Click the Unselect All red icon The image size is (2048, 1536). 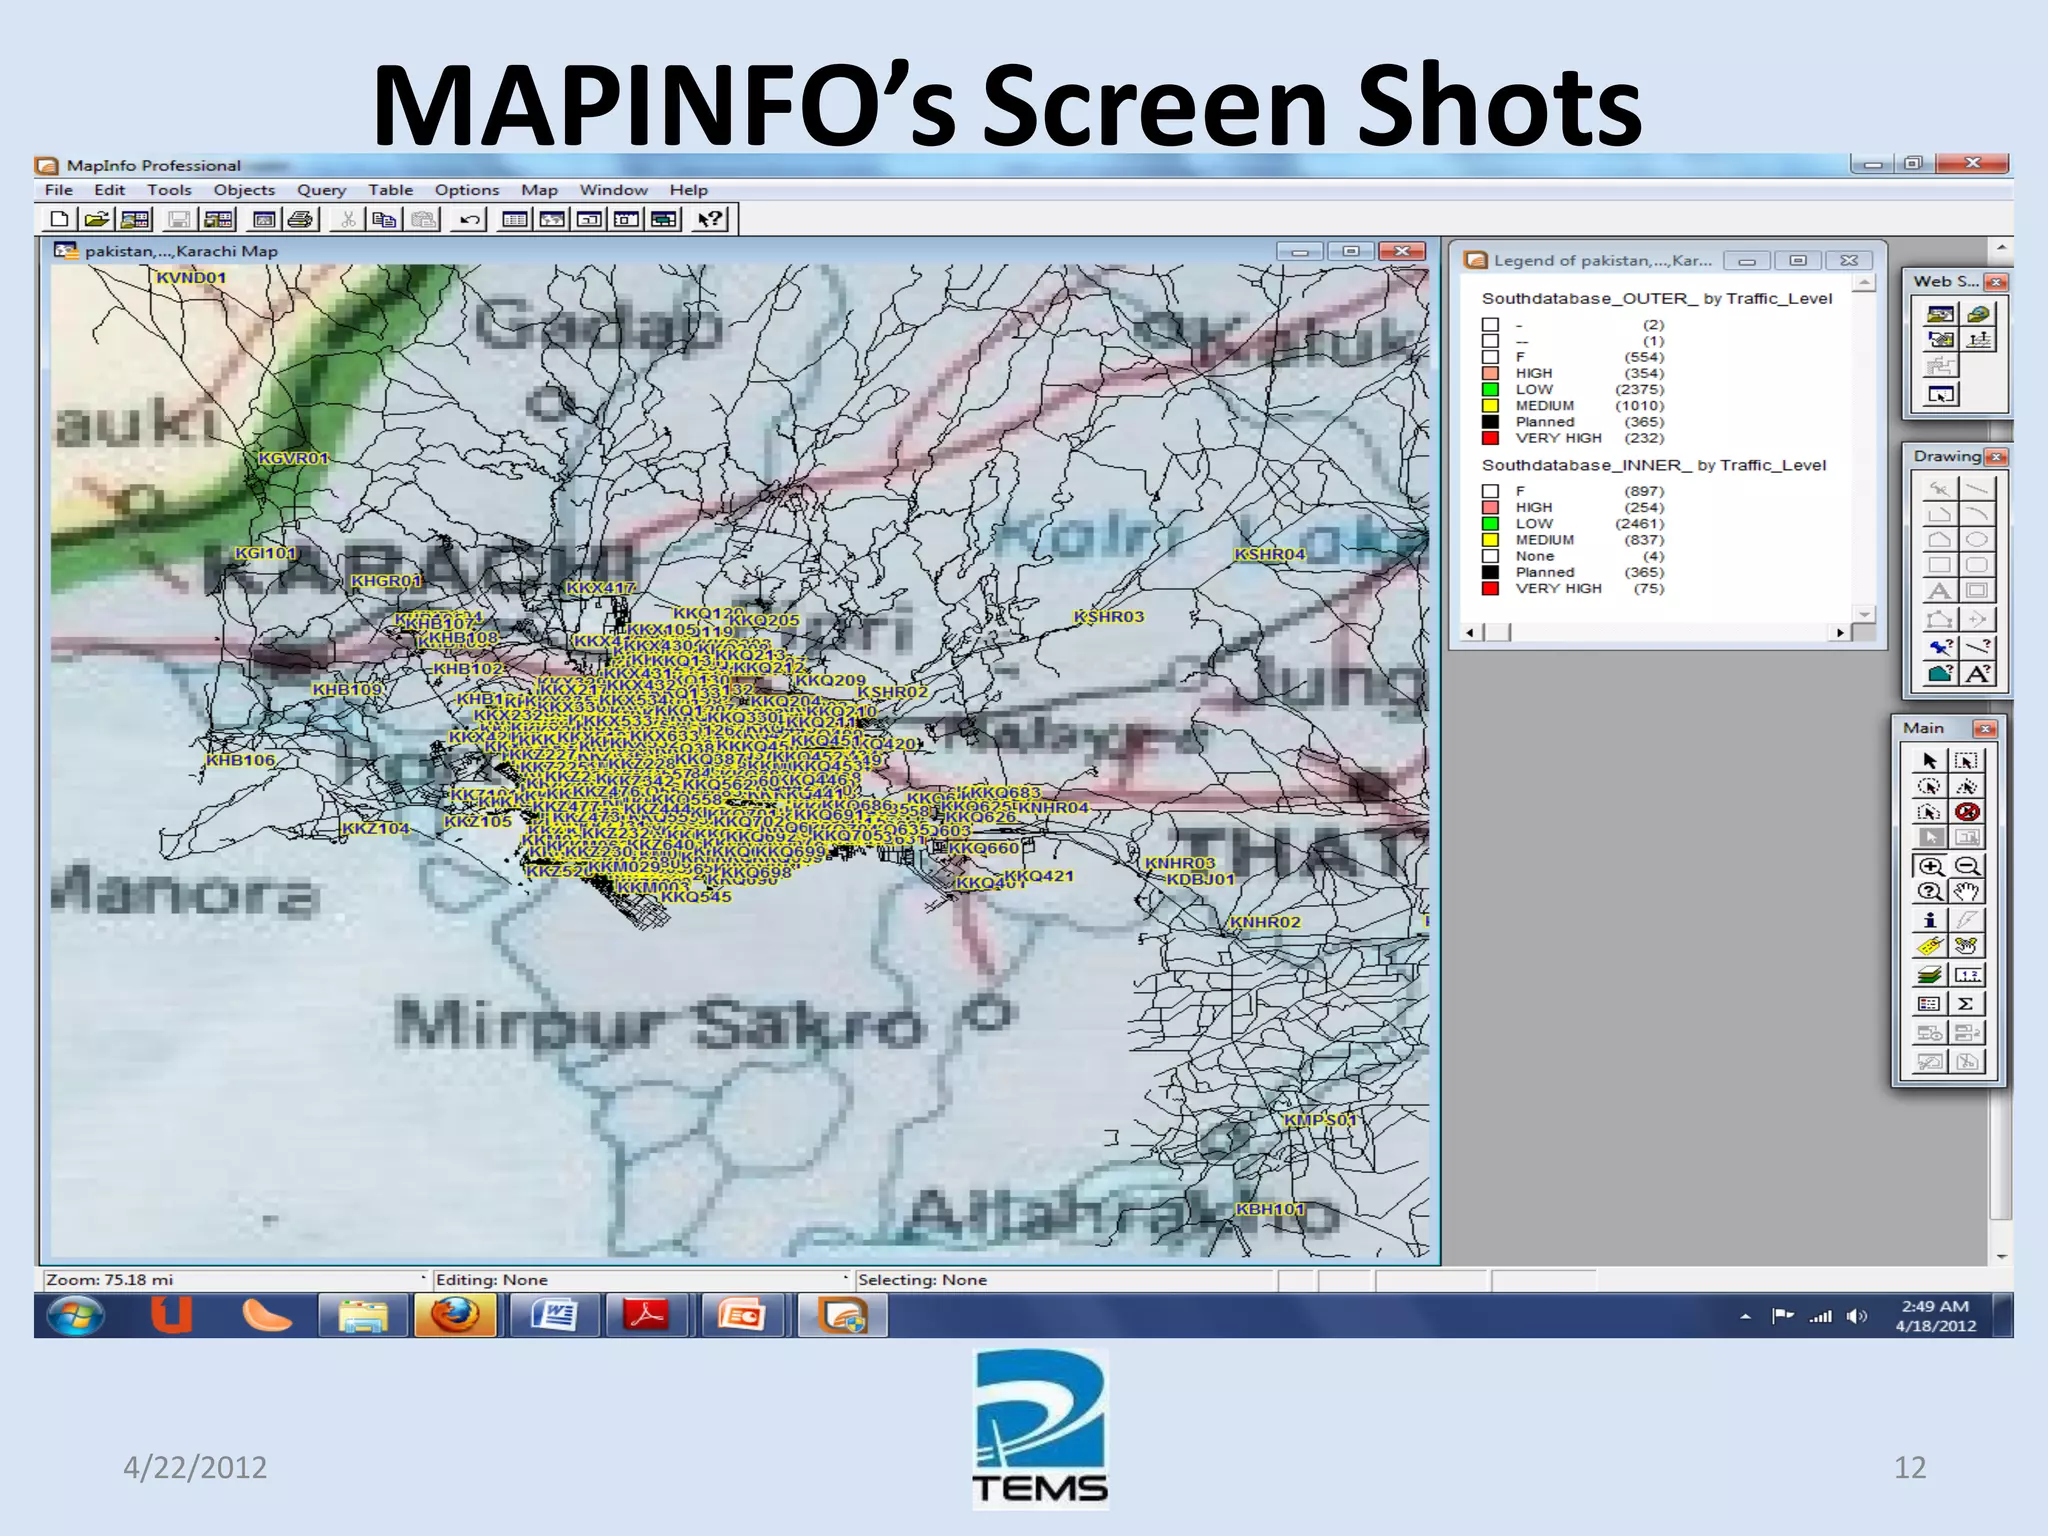click(x=1967, y=812)
